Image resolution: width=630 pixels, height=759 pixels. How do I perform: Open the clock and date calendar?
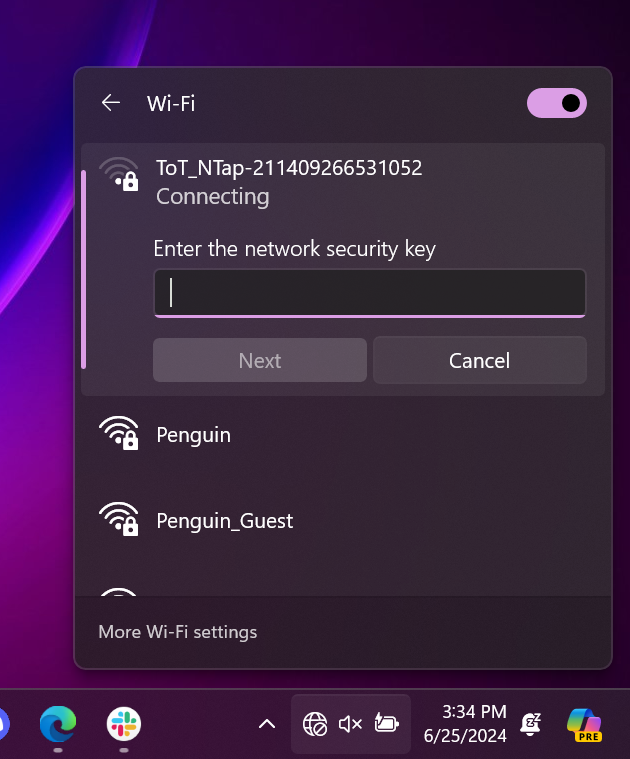click(x=465, y=724)
